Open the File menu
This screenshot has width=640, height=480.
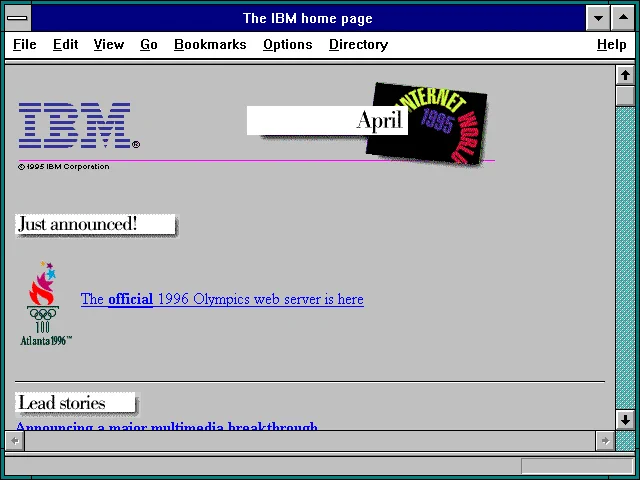[24, 44]
